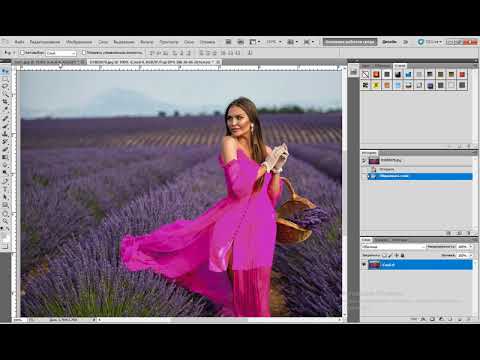Screen dimensions: 480x360
Task: Click the delete layer trash icon
Action: [x=469, y=319]
